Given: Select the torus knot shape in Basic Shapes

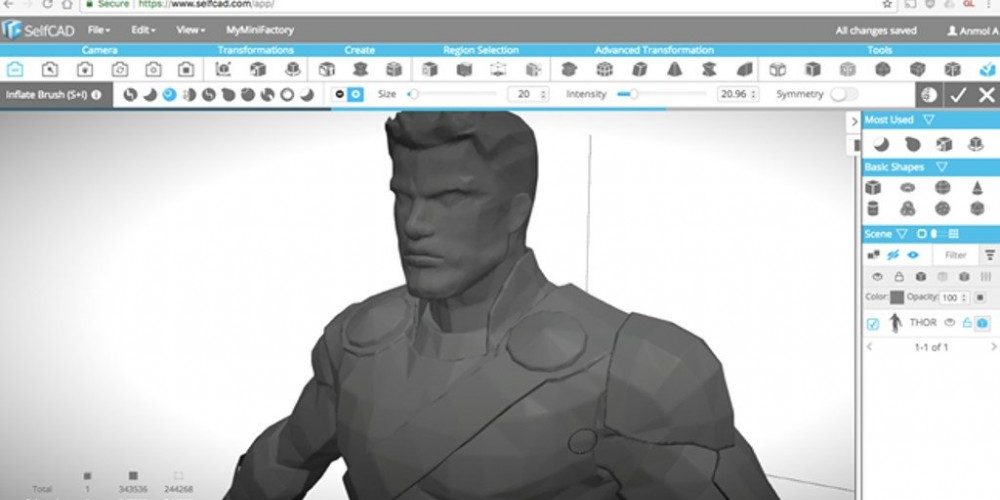Looking at the screenshot, I should [x=908, y=209].
